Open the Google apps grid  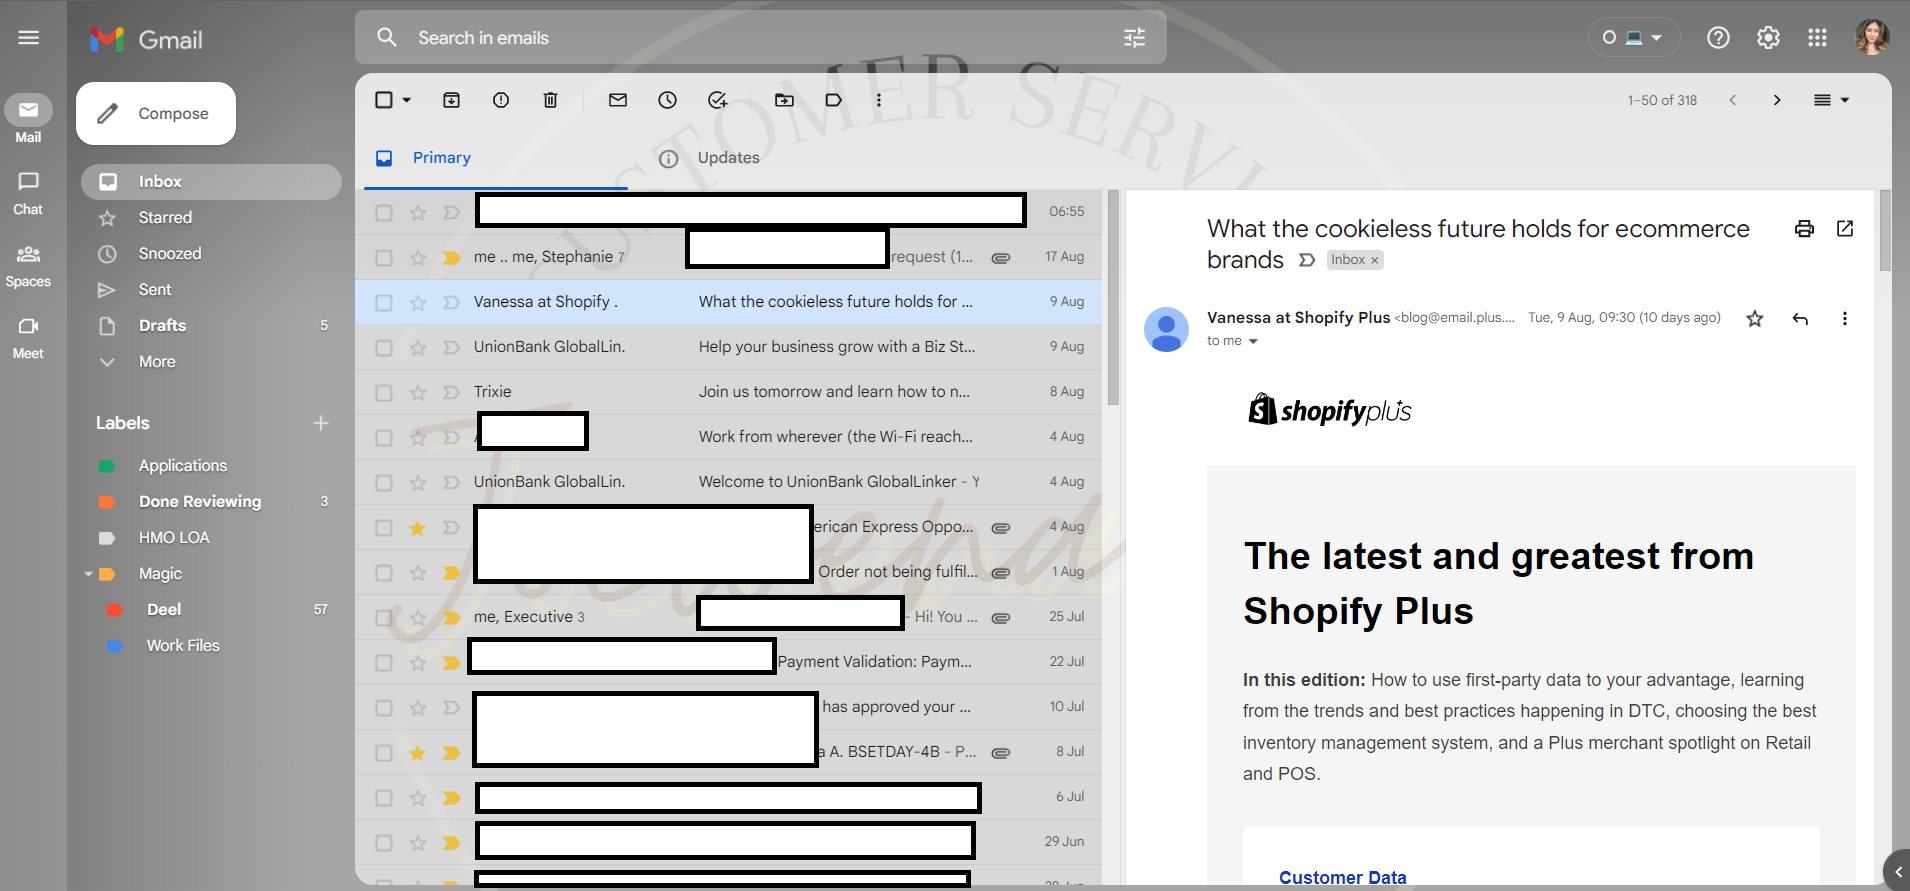[x=1817, y=38]
